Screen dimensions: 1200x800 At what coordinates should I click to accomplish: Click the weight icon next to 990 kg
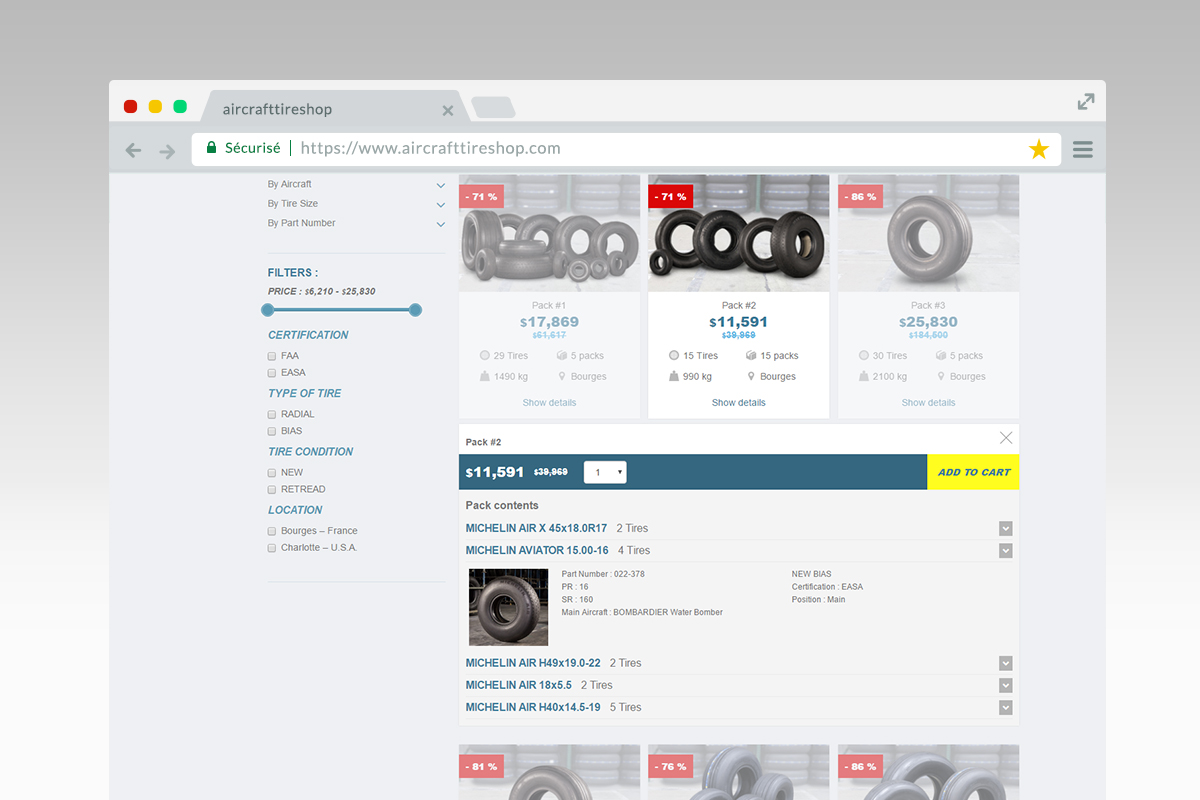tap(674, 377)
